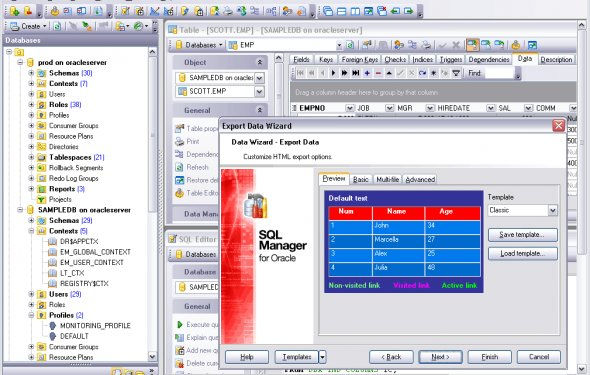Screen dimensions: 590x375
Task: Switch to the Triggers tab
Action: (451, 59)
